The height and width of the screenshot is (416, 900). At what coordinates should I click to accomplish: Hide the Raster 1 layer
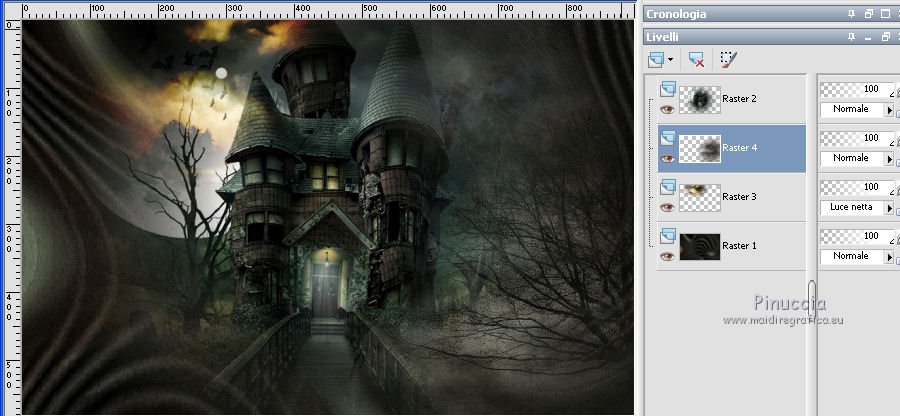[x=667, y=256]
